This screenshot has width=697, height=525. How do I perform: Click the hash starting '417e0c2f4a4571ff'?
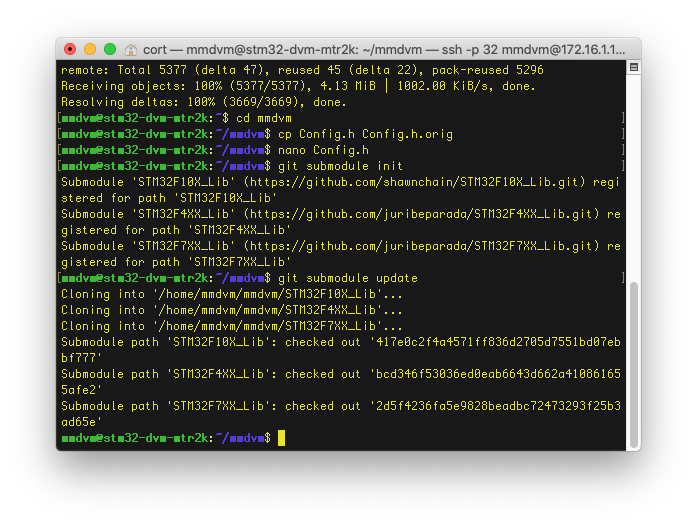point(498,342)
